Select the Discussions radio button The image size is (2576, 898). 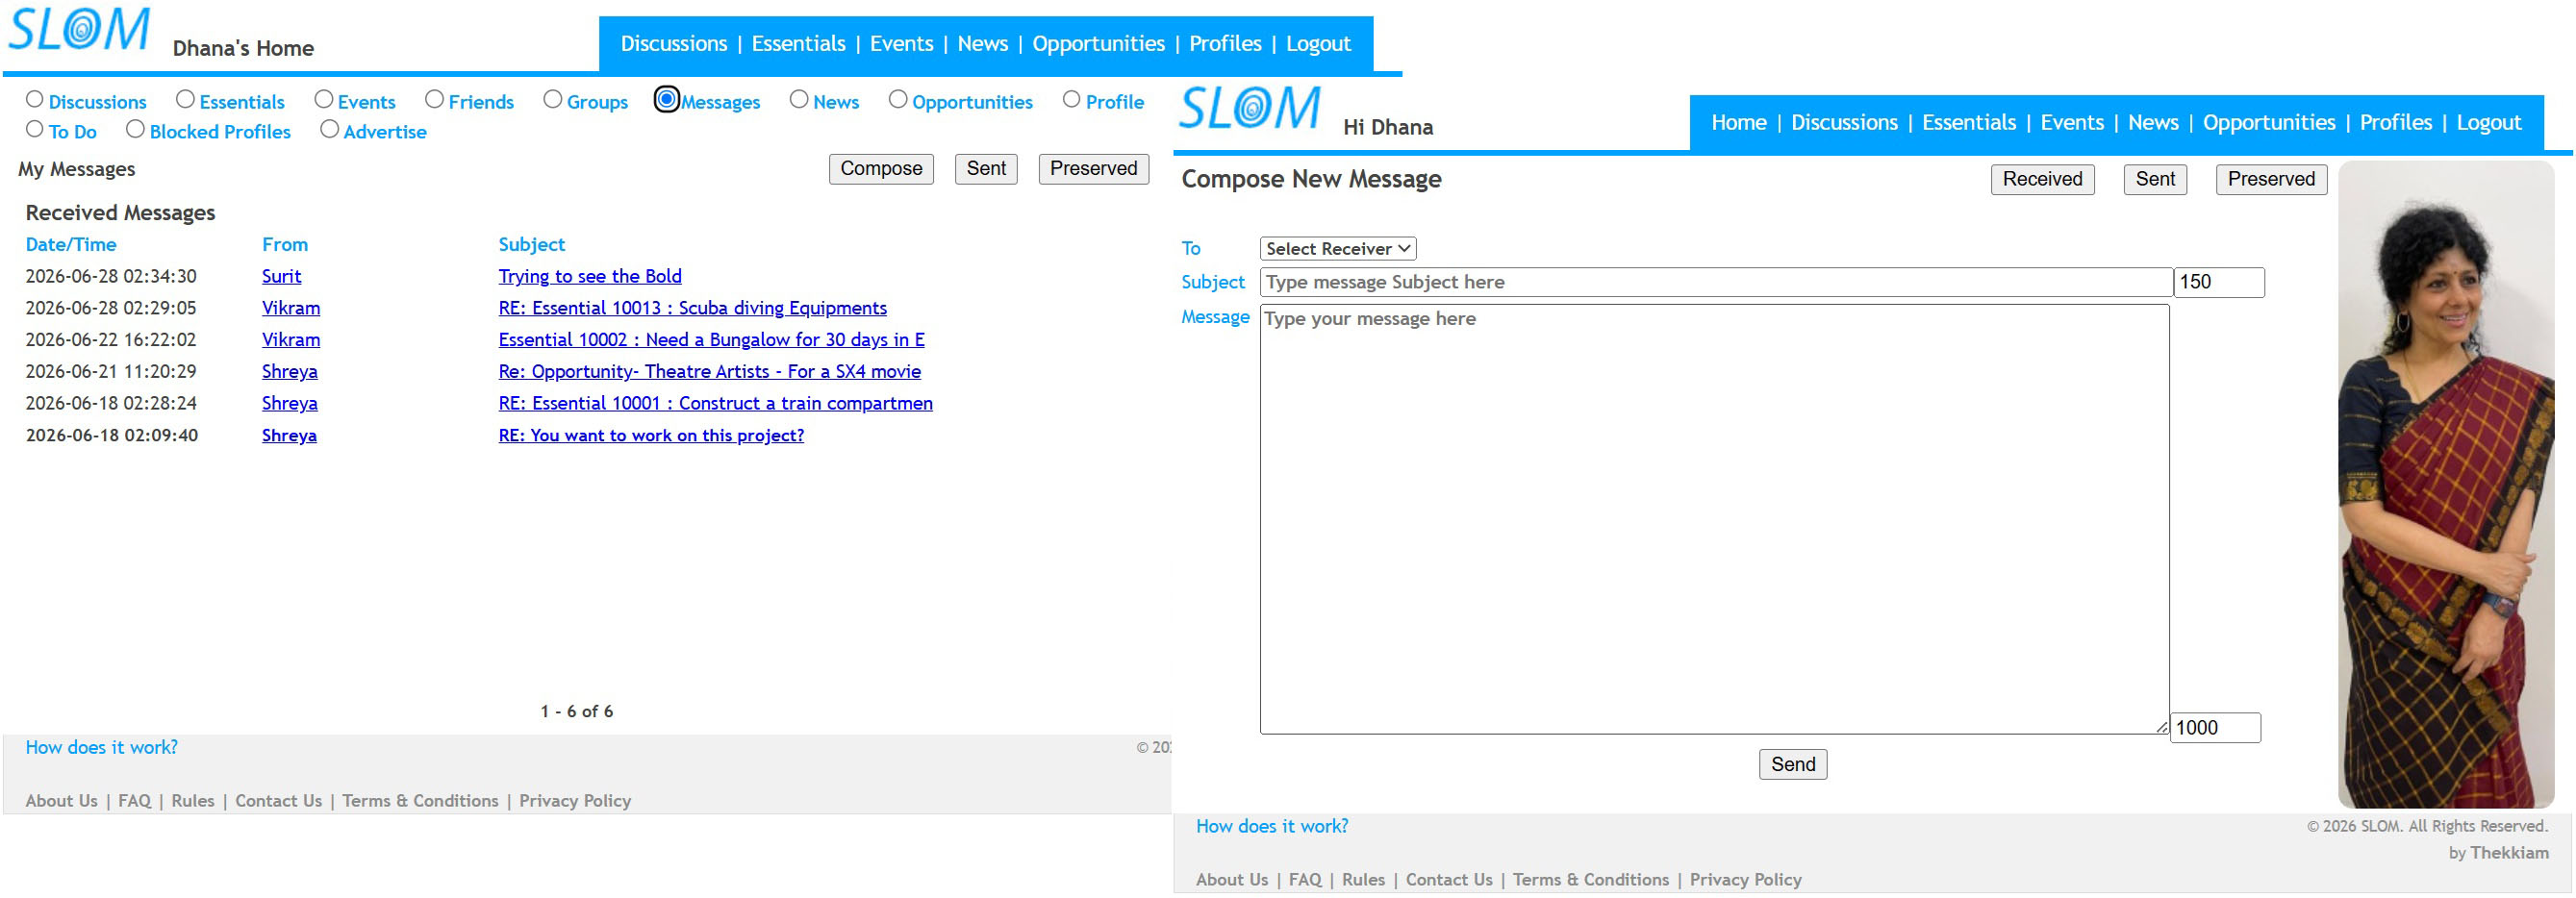pyautogui.click(x=35, y=100)
